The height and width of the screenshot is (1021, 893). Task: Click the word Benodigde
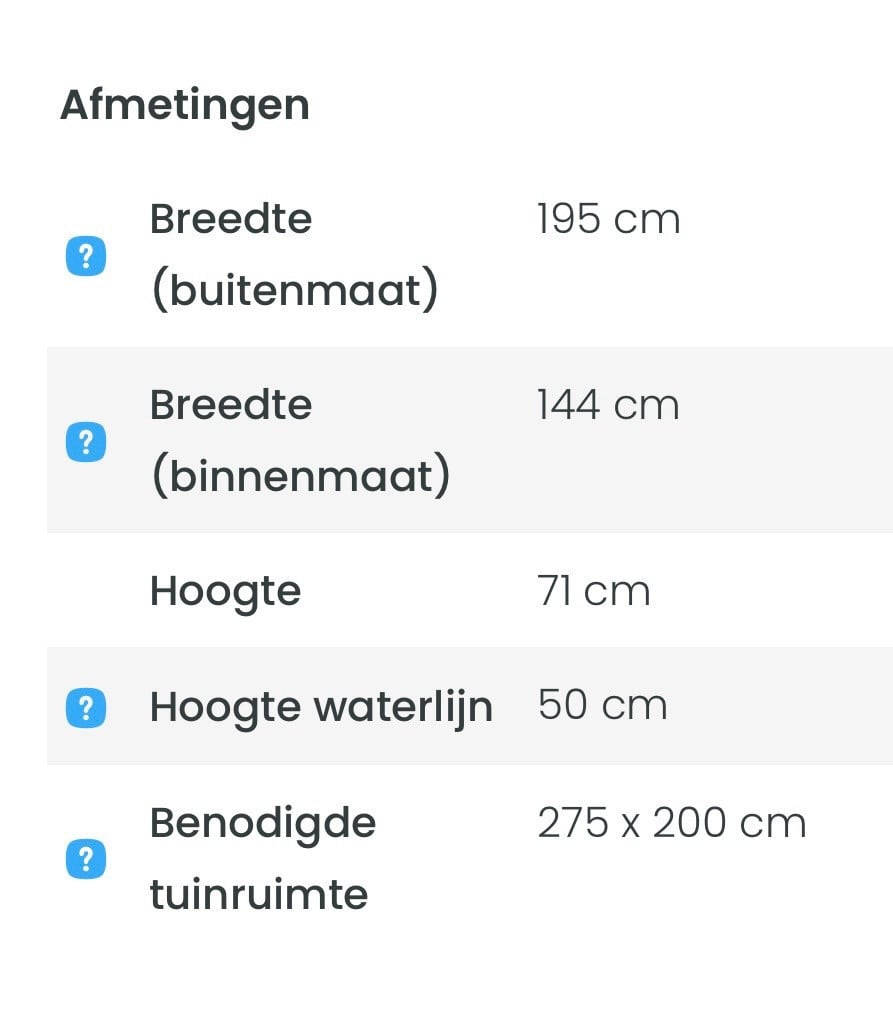[x=263, y=824]
